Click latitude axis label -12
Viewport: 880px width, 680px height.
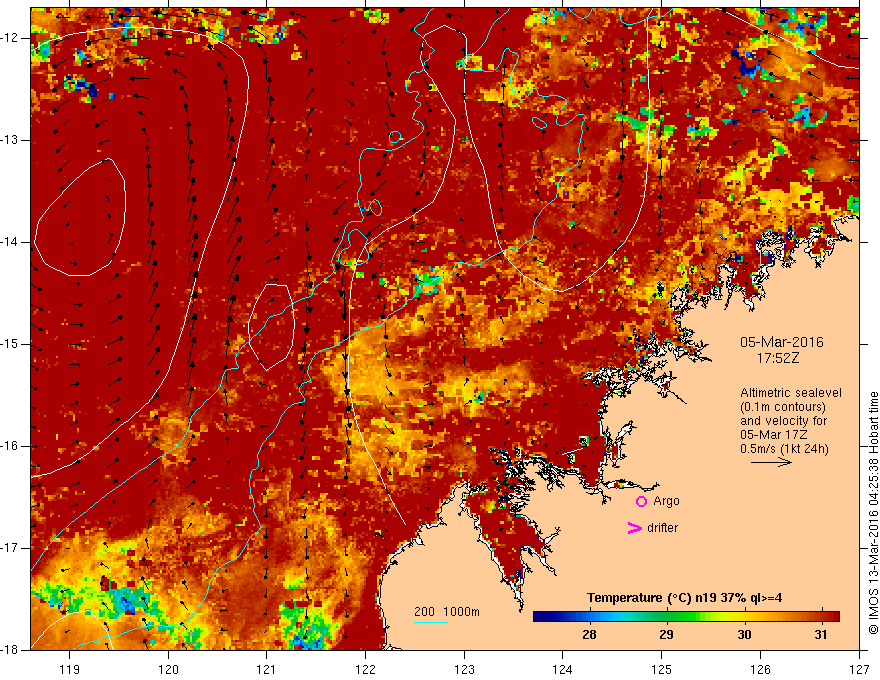click(10, 38)
